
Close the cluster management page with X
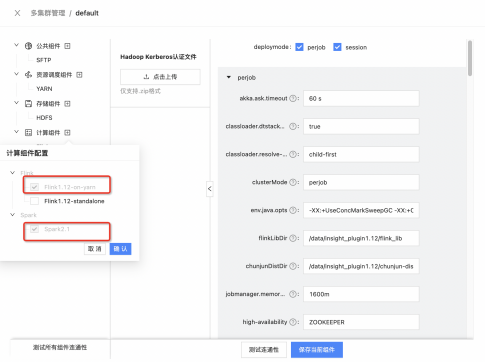pyautogui.click(x=17, y=13)
